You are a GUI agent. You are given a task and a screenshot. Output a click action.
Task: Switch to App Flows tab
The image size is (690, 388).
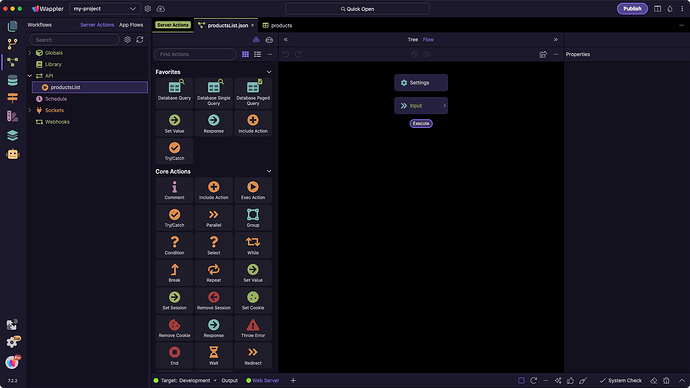pyautogui.click(x=131, y=25)
